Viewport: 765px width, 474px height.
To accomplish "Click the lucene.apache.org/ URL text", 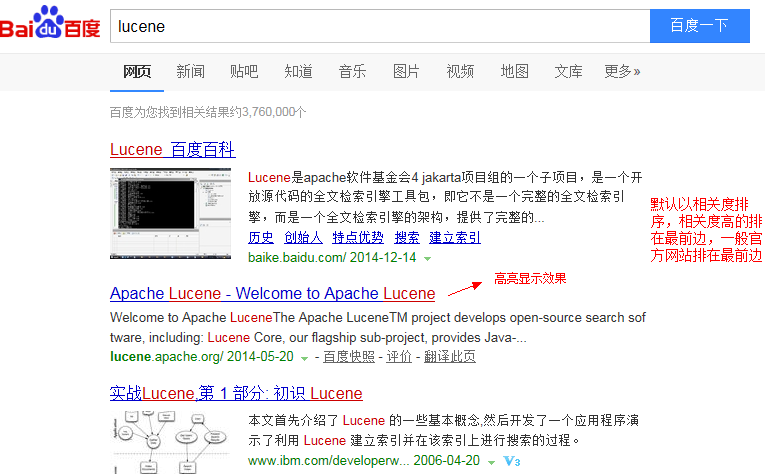I will click(x=166, y=356).
